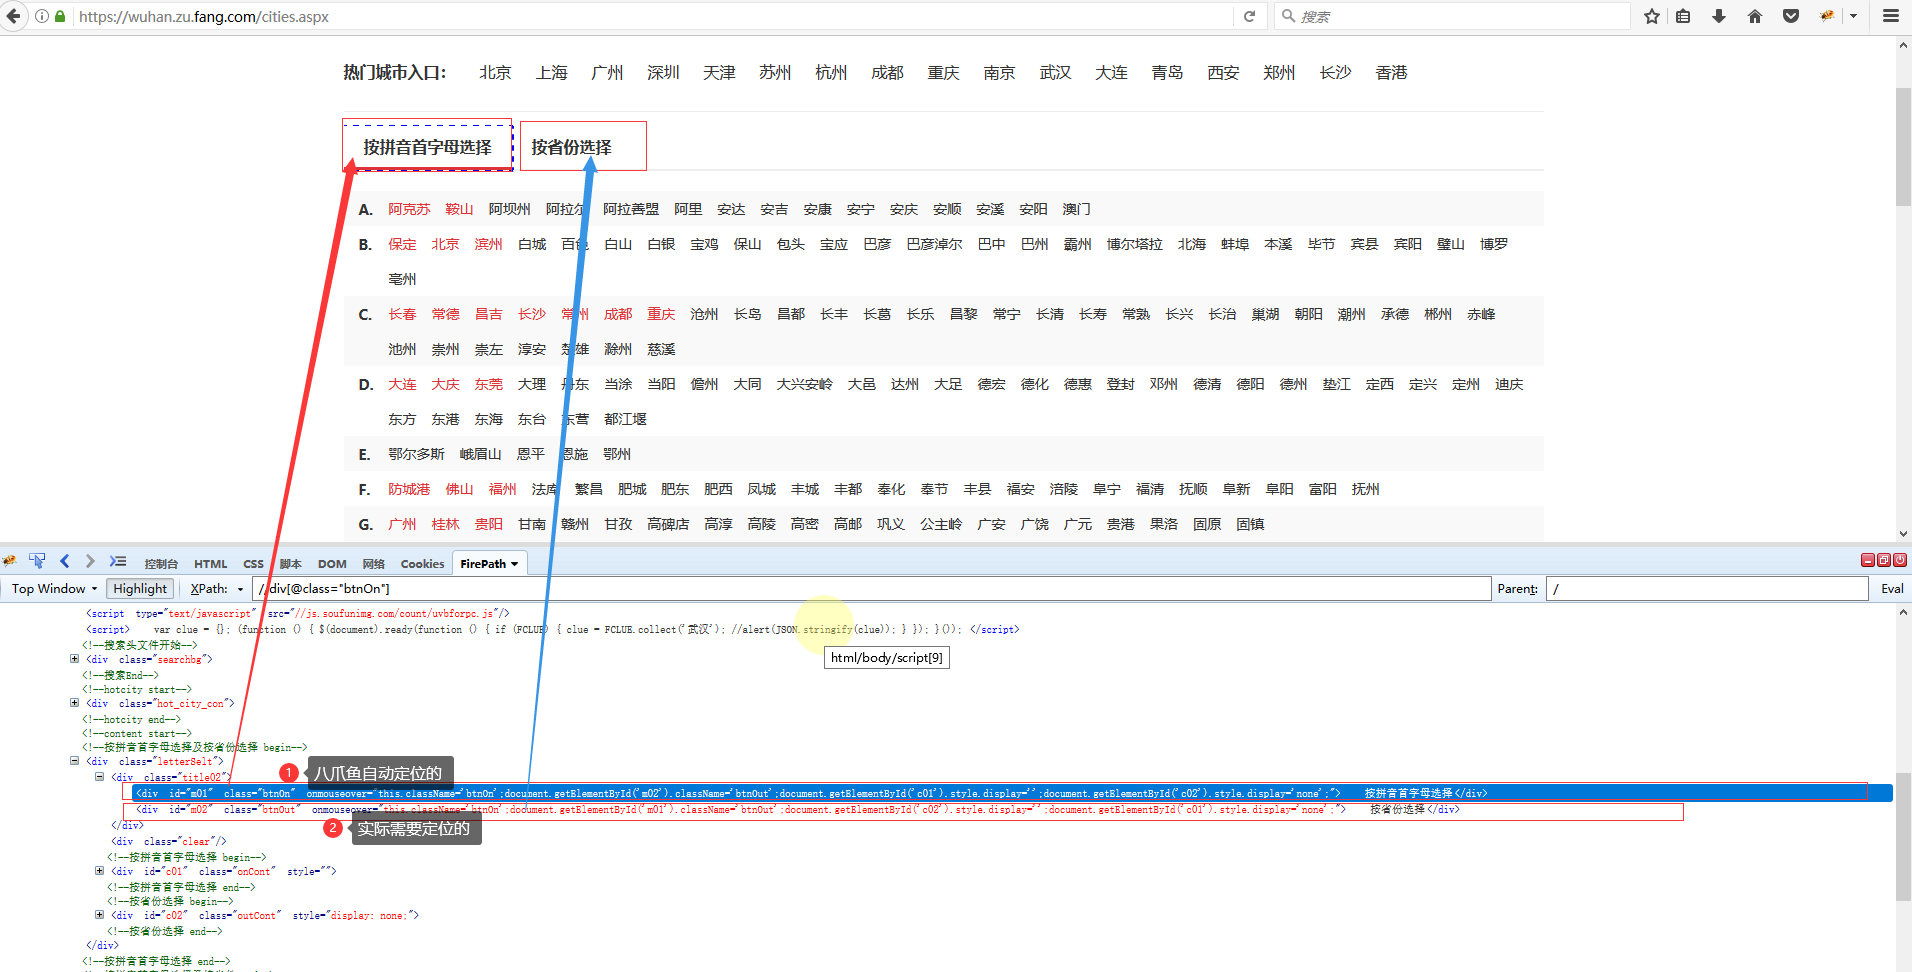
Task: Open the 防城港 city link
Action: click(409, 489)
